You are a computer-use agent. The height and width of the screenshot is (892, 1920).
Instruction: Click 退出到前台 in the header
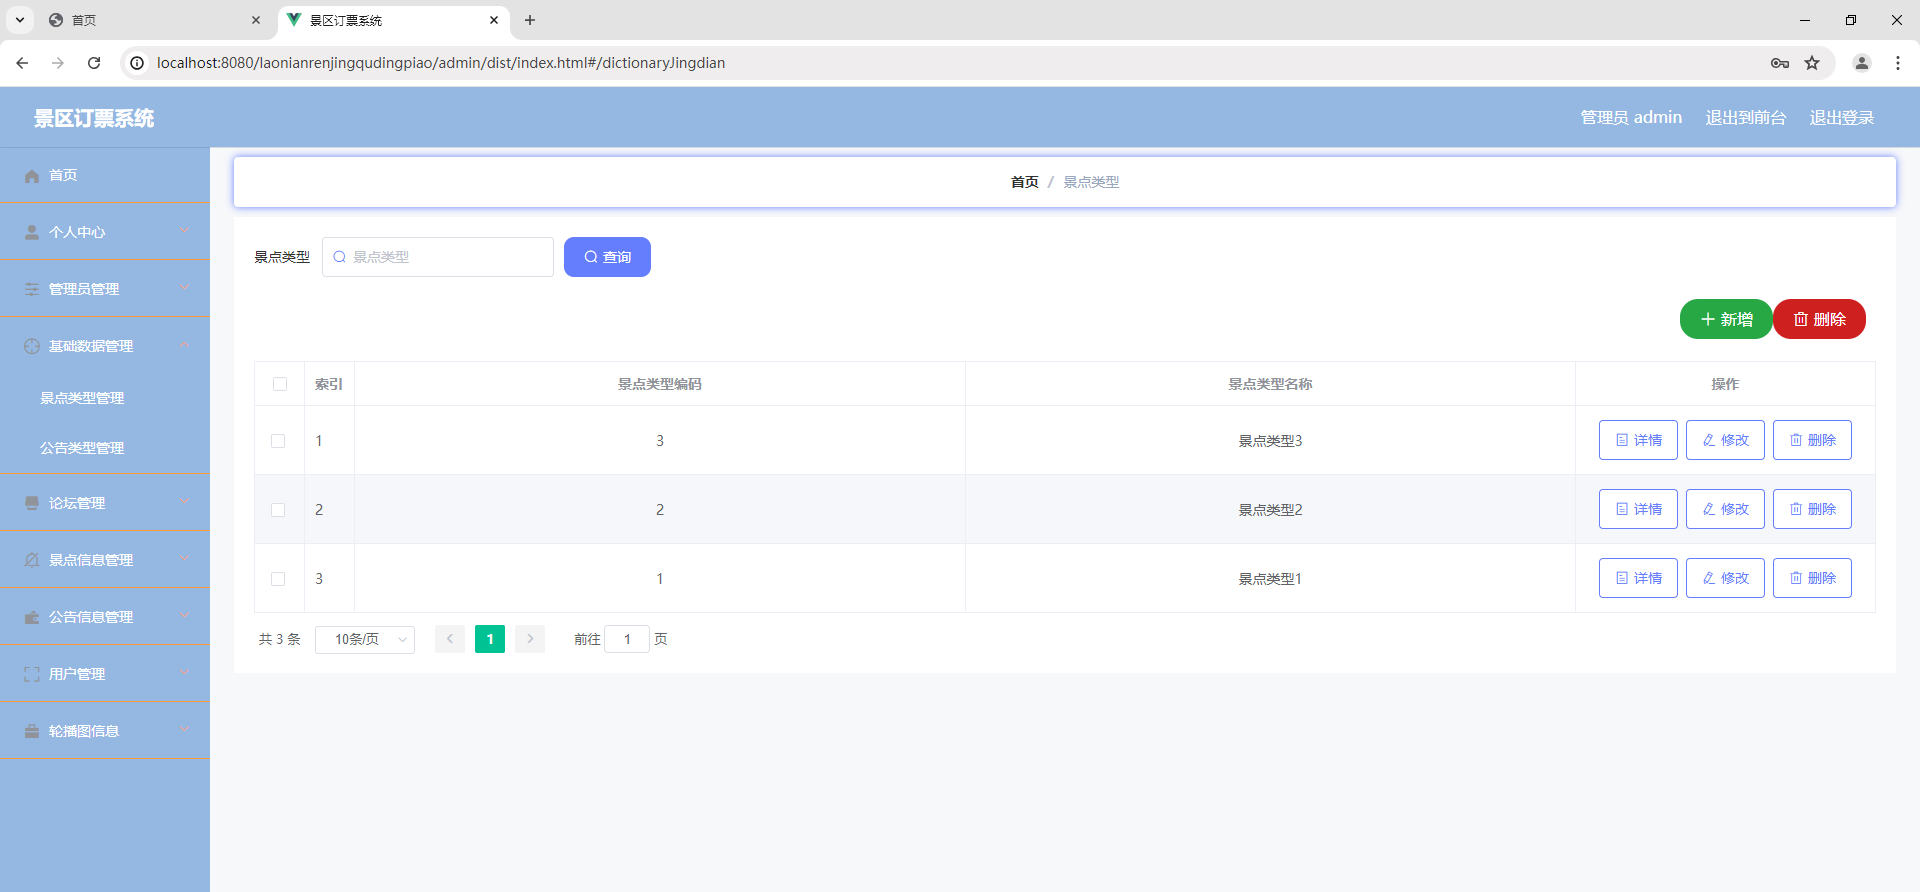(x=1745, y=118)
